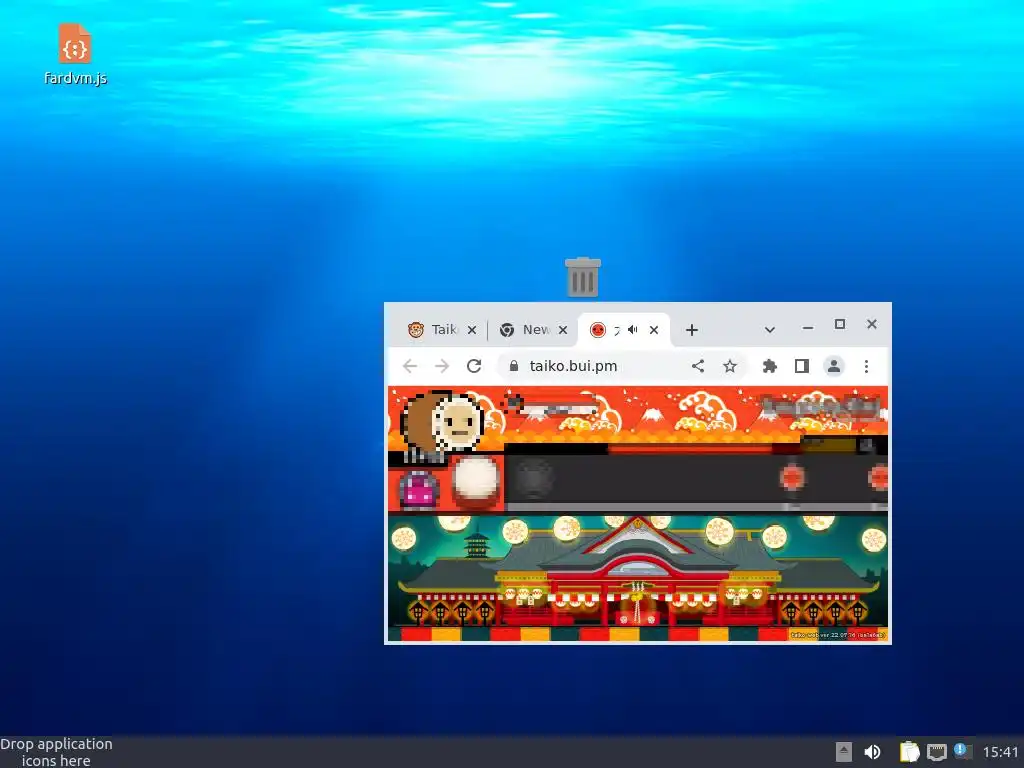Expand the tab search chevron
Viewport: 1024px width, 768px height.
click(x=770, y=330)
